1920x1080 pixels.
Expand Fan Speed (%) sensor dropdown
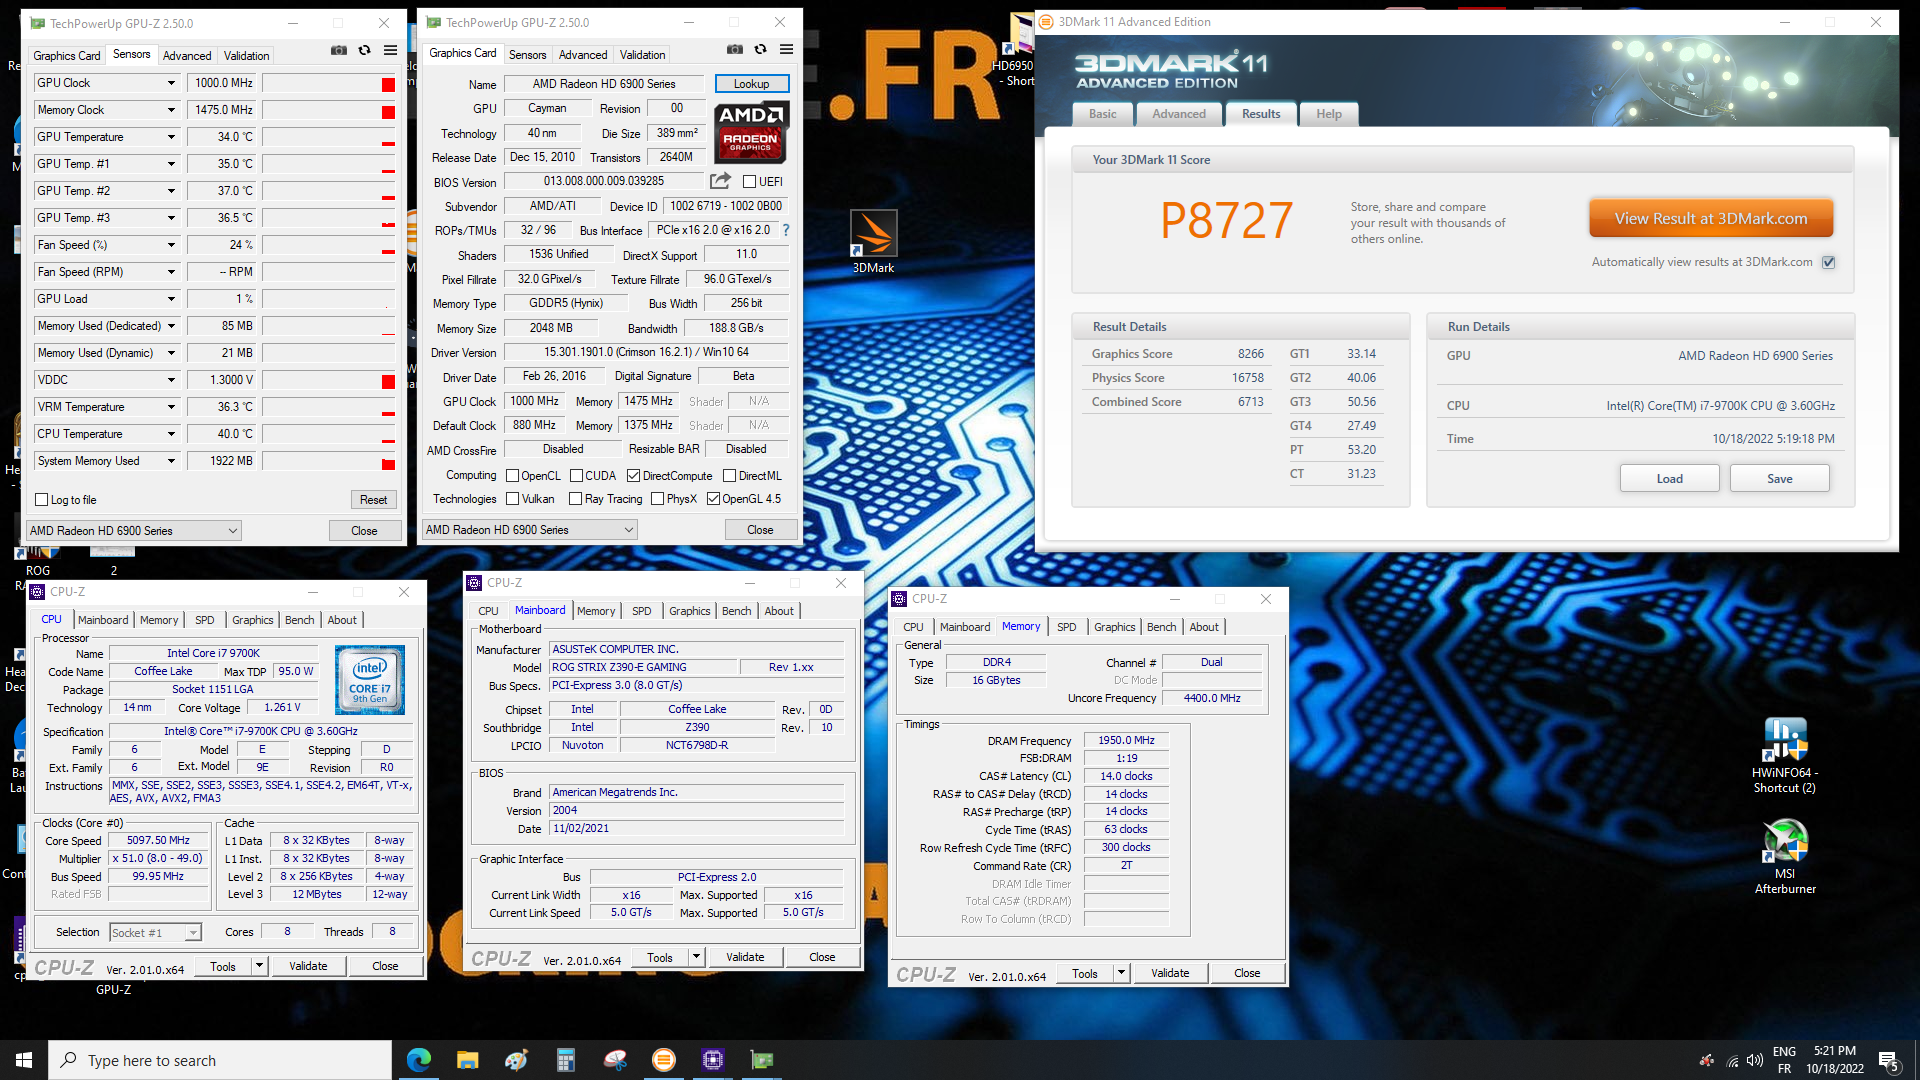(x=171, y=245)
